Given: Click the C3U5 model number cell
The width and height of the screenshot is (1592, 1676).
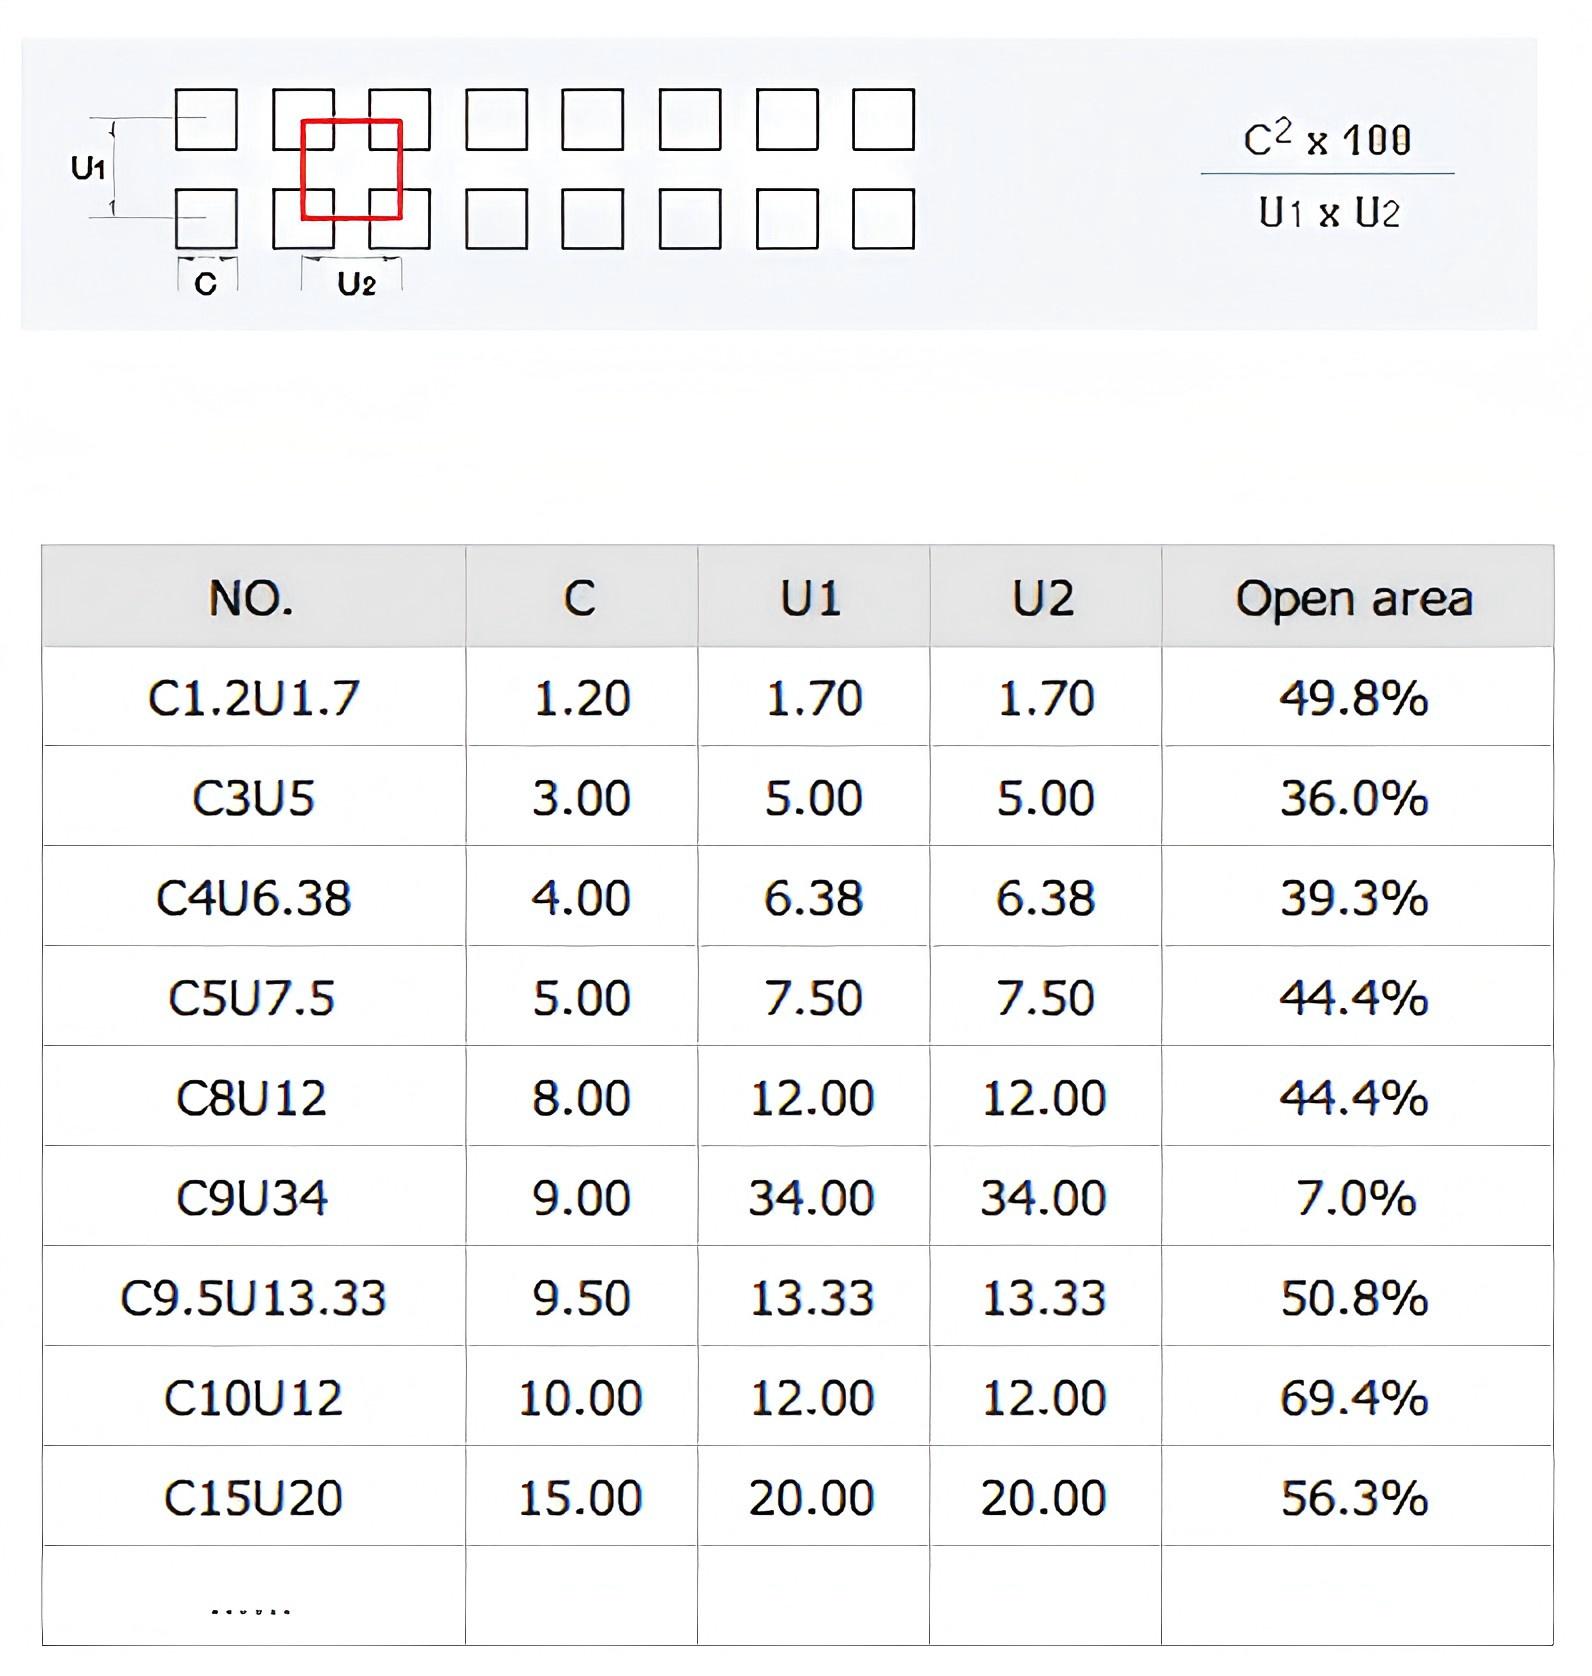Looking at the screenshot, I should pos(253,798).
